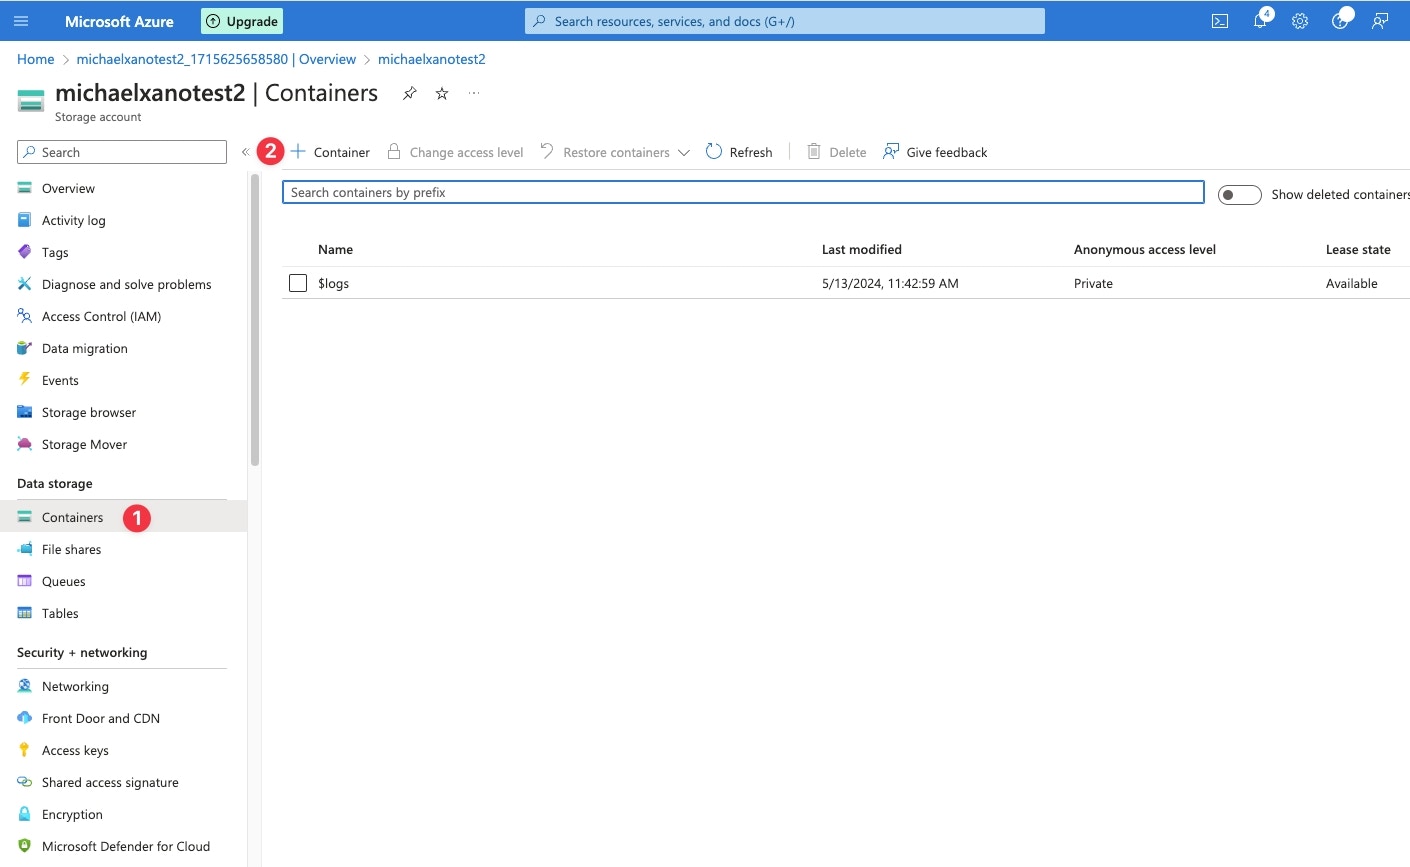
Task: Pin michaelxanotest2 to dashboard
Action: point(410,93)
